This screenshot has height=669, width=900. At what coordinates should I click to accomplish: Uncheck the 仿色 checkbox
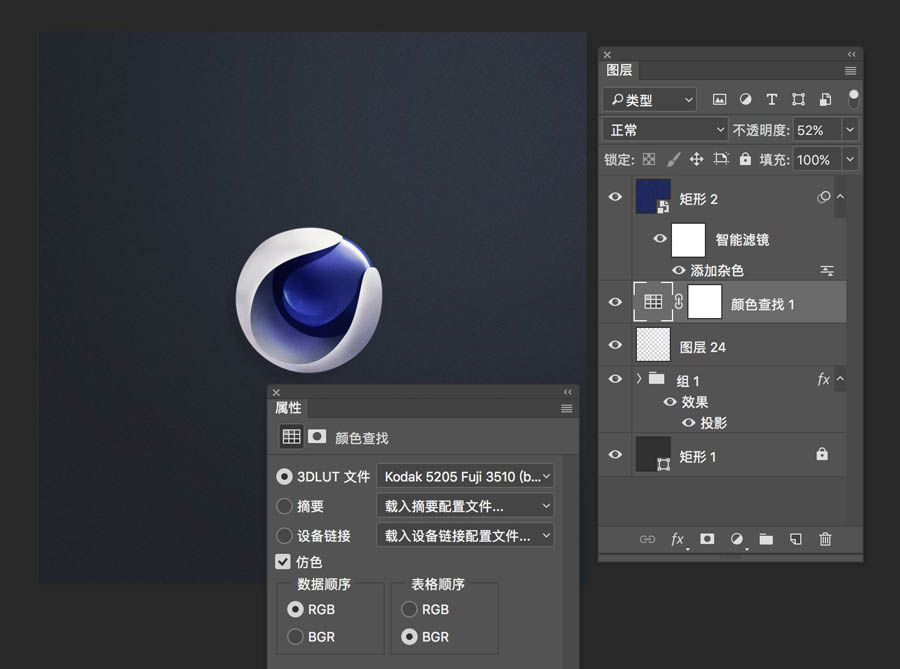click(284, 562)
